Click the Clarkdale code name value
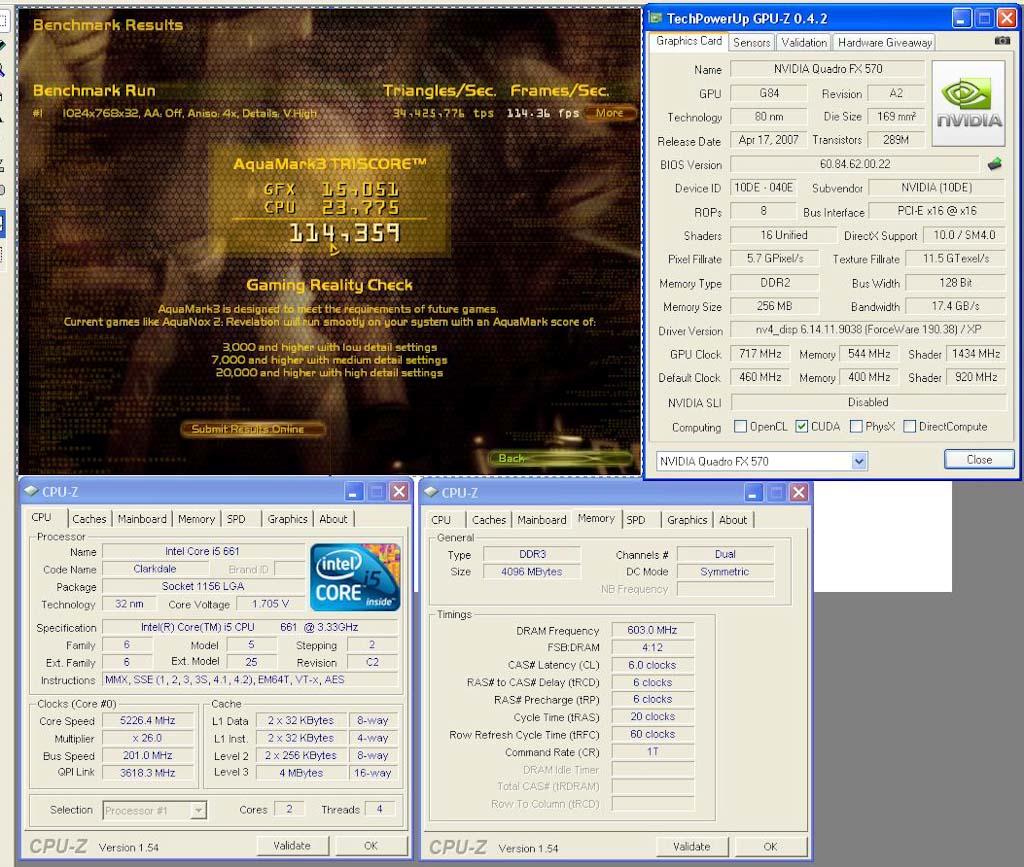The width and height of the screenshot is (1024, 867). coord(155,569)
